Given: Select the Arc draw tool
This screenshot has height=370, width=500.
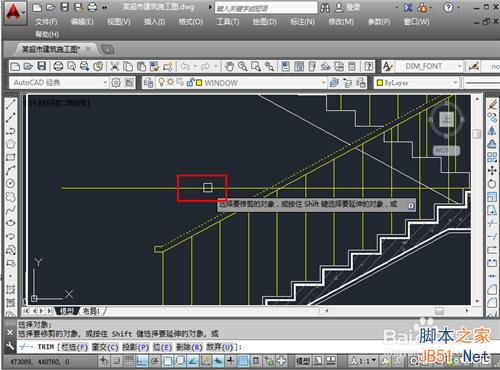Looking at the screenshot, I should pos(10,170).
